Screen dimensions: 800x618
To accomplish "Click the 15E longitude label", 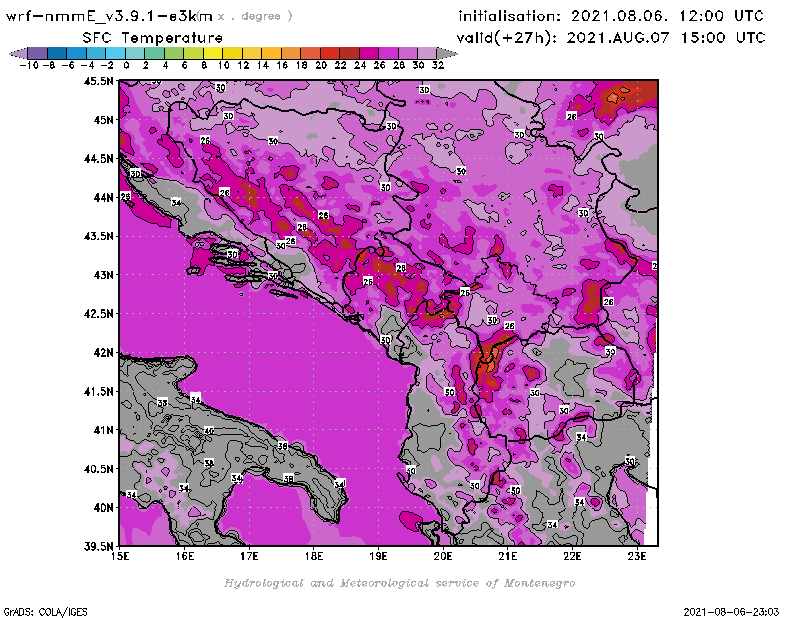I will coord(120,556).
